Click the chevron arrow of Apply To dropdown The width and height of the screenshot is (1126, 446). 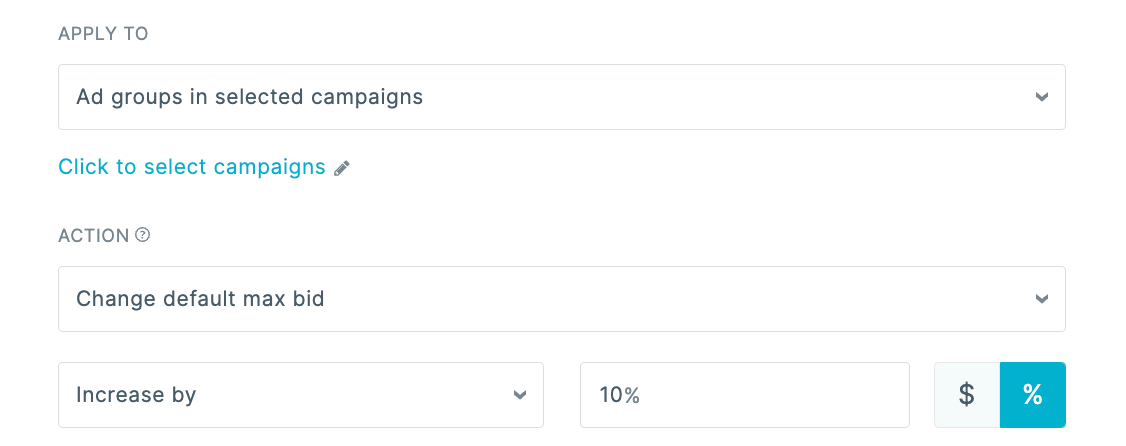1041,97
